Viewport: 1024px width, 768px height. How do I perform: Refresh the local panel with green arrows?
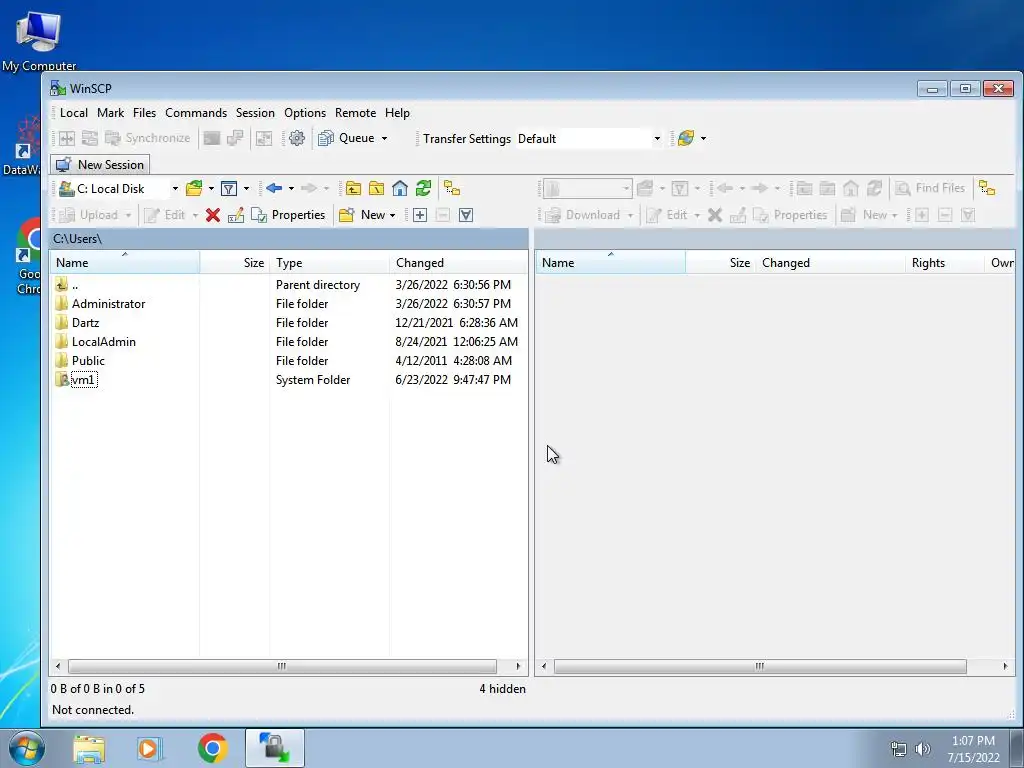(423, 189)
